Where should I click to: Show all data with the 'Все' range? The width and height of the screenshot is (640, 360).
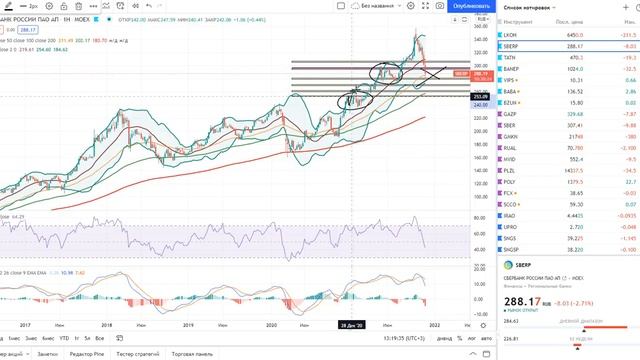coord(100,338)
